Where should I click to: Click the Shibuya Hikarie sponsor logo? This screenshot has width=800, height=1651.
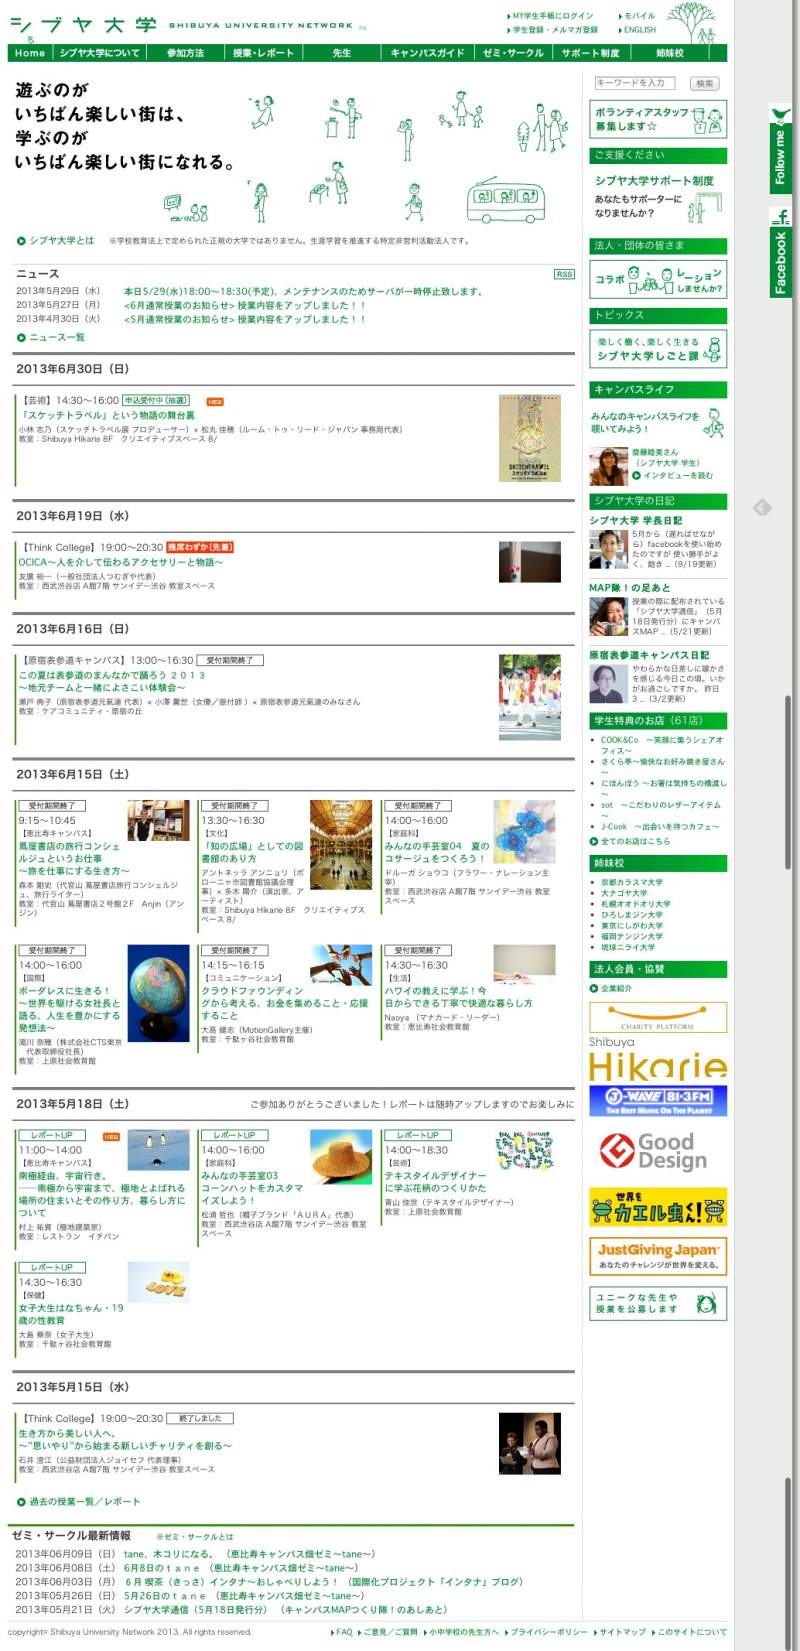657,1060
